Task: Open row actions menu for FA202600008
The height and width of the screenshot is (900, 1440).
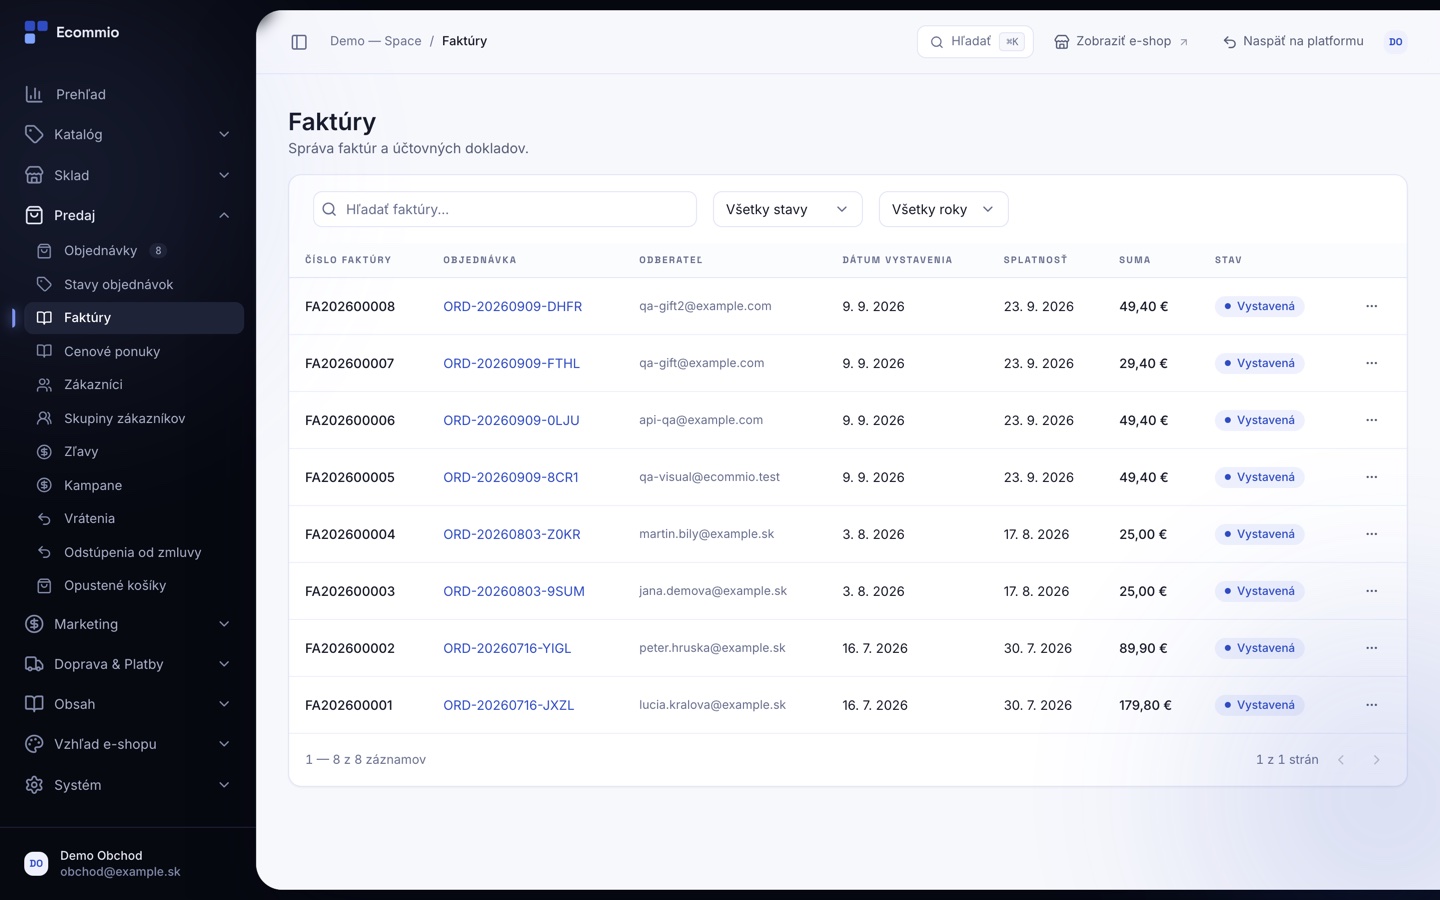Action: click(x=1371, y=306)
